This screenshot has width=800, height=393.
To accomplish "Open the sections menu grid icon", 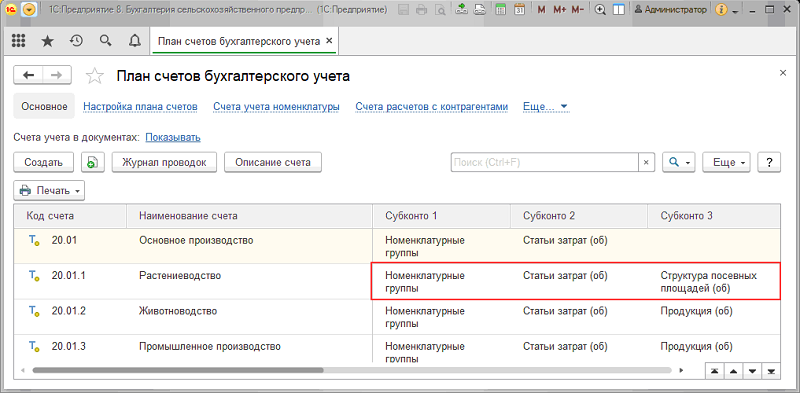I will click(18, 41).
